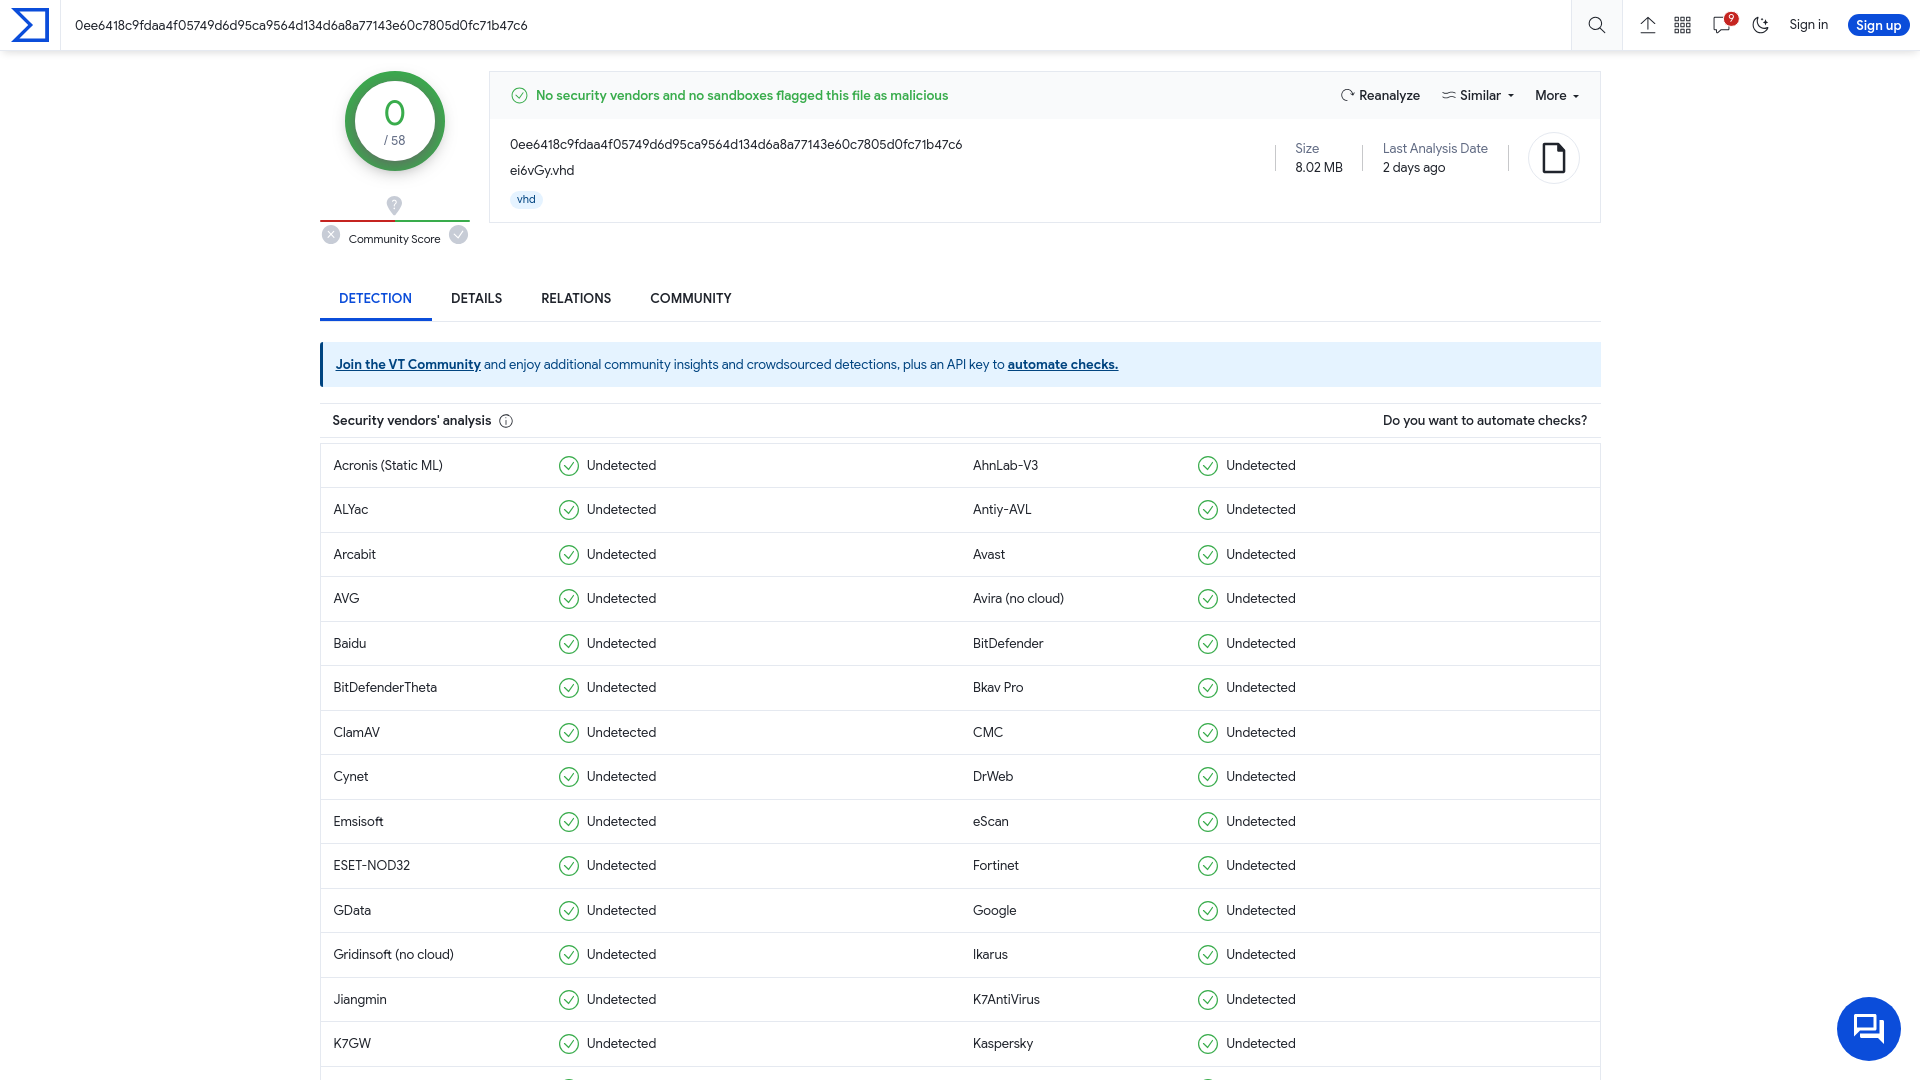
Task: Click the grid/dashboard view icon
Action: (1684, 25)
